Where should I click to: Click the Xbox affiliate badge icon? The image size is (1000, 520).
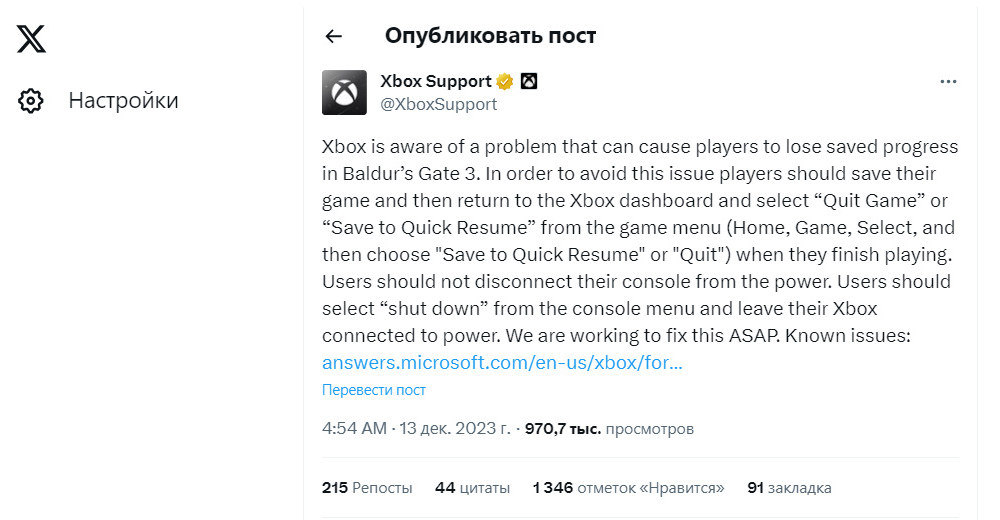pos(529,81)
